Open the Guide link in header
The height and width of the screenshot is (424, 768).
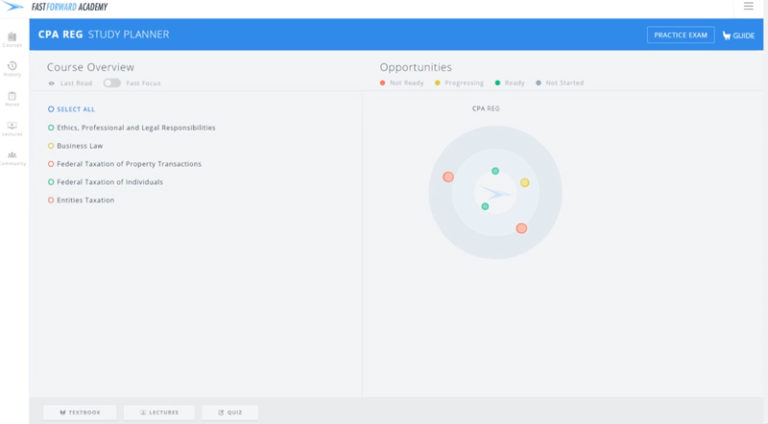click(x=739, y=35)
